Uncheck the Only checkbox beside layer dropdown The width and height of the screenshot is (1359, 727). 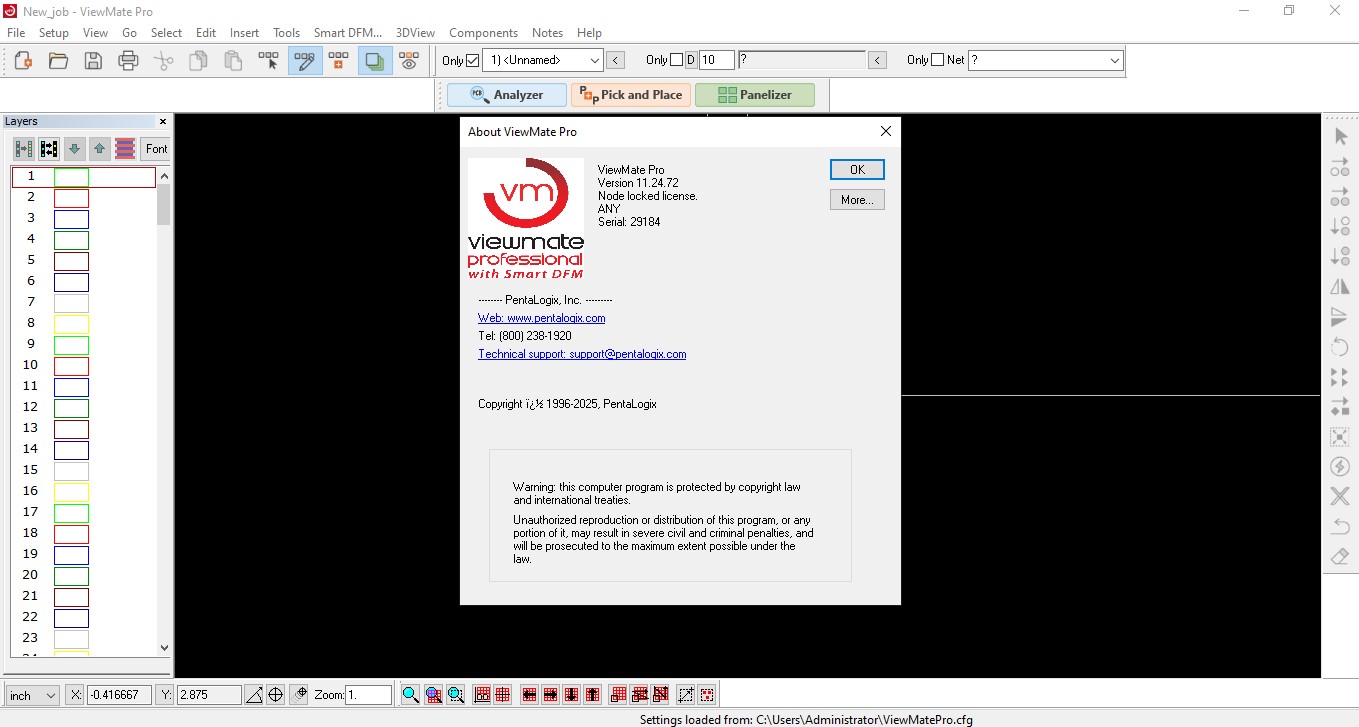(473, 60)
